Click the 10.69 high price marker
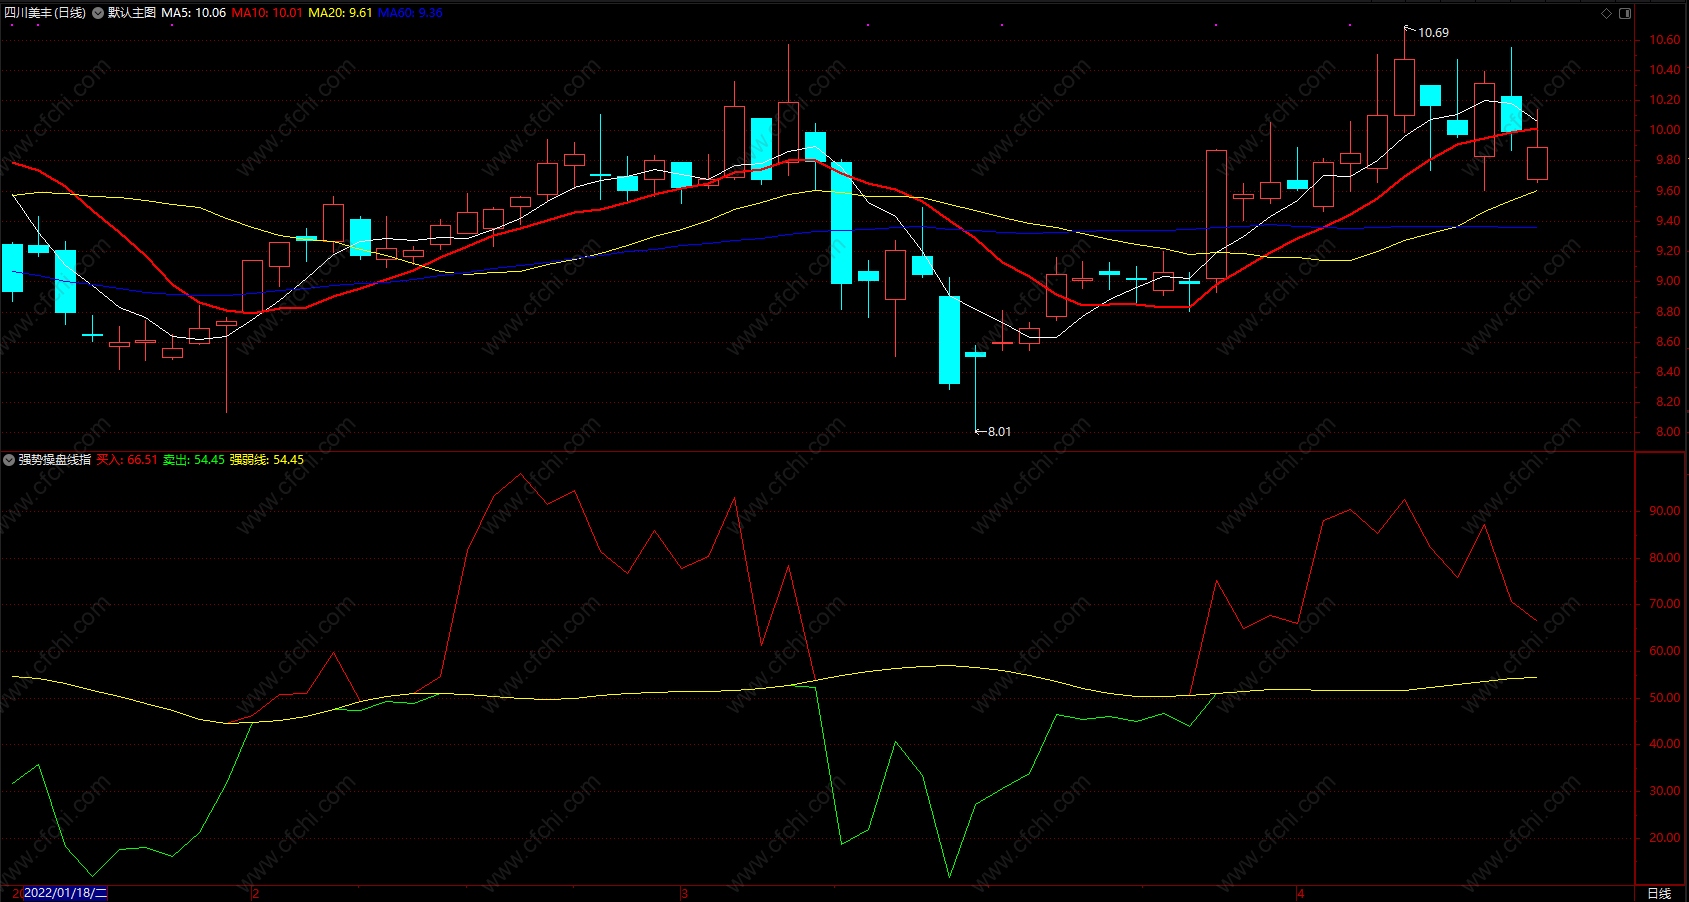This screenshot has height=902, width=1689. (x=1433, y=33)
